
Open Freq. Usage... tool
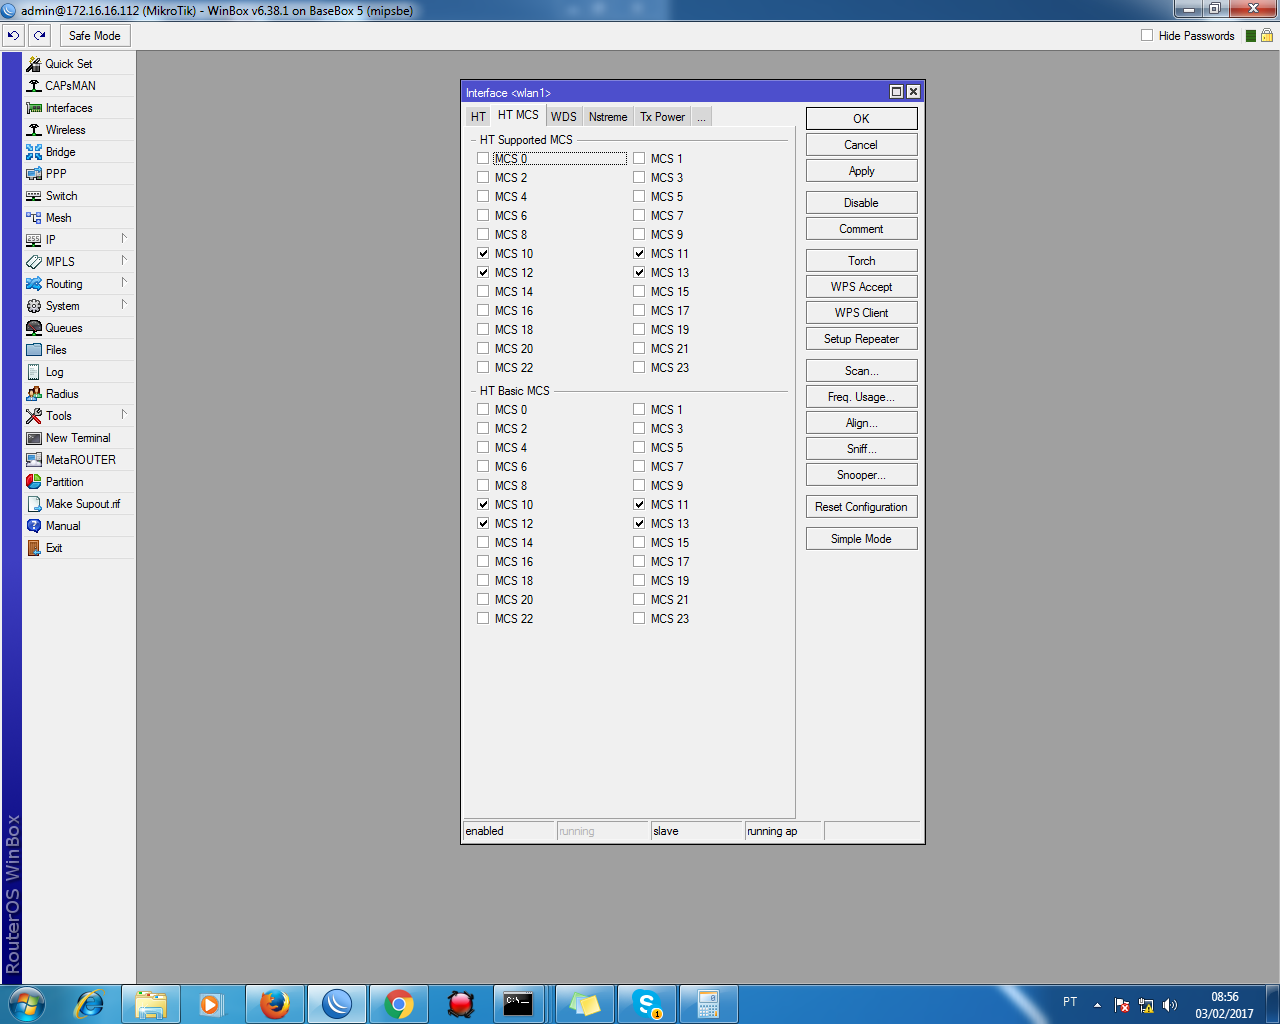click(861, 397)
